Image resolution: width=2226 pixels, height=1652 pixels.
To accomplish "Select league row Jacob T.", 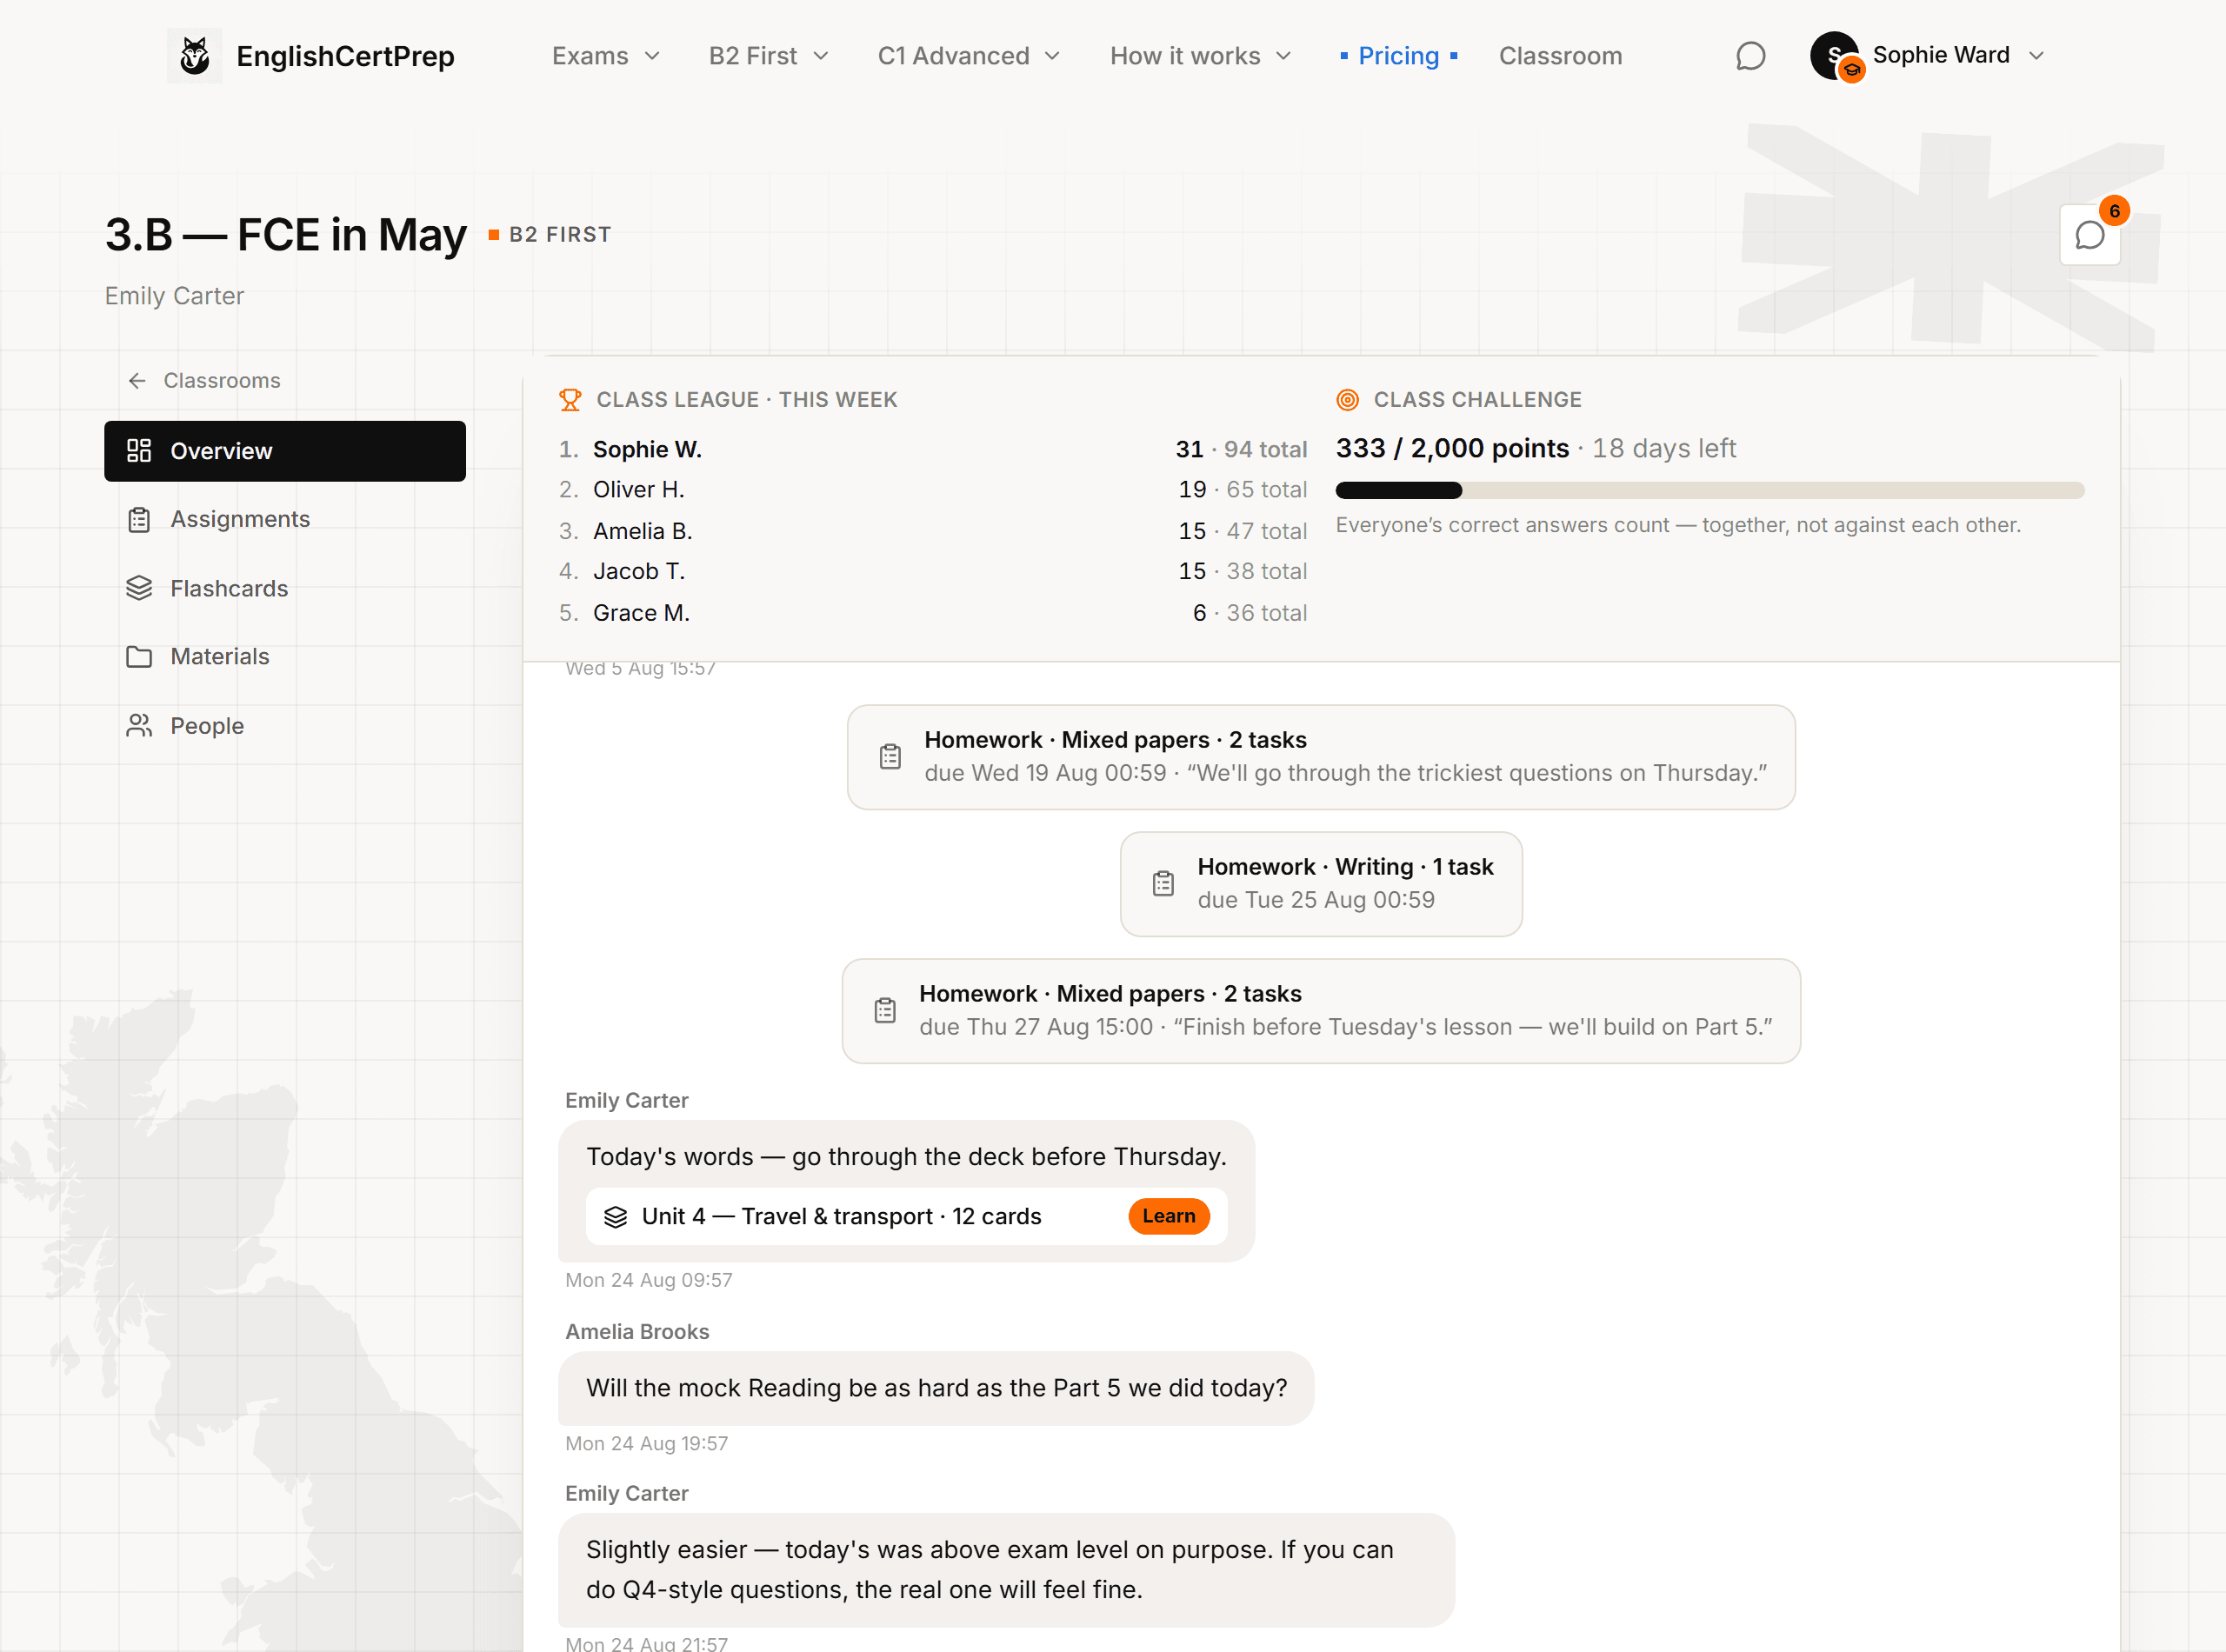I will pyautogui.click(x=932, y=572).
